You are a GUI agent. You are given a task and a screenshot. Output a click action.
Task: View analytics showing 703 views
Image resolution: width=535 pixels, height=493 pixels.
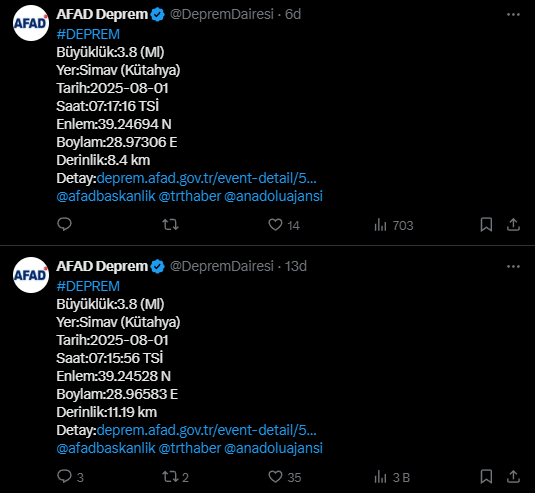pos(394,225)
